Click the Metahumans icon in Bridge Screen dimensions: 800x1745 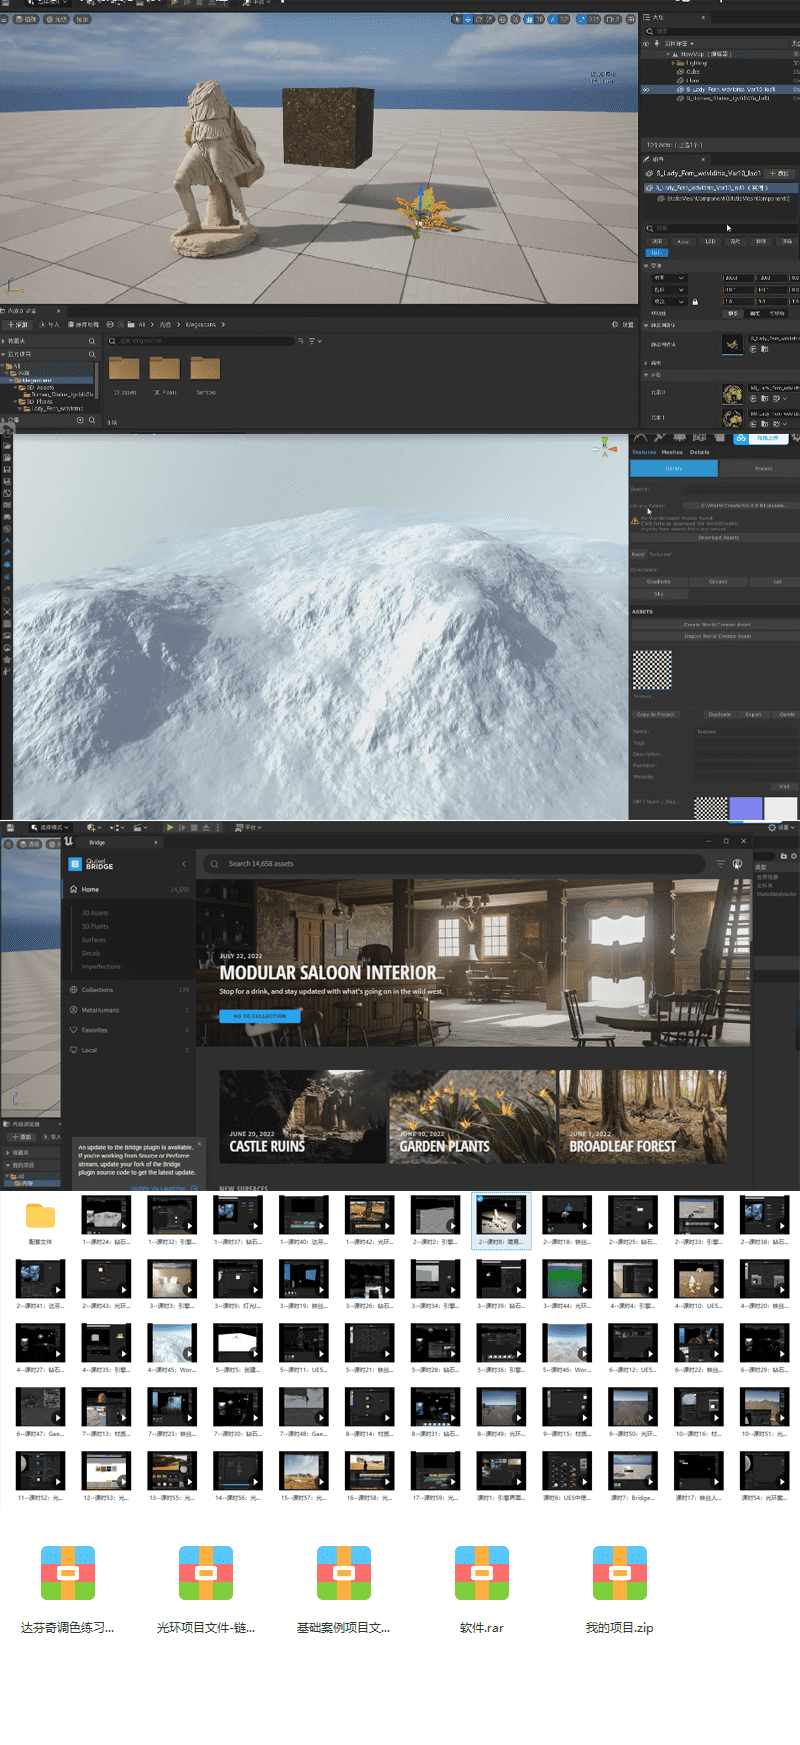coord(73,1010)
